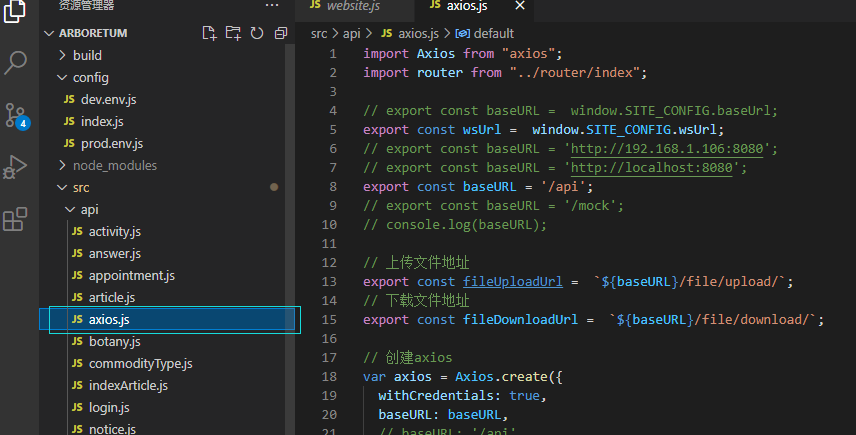Close the axios.js editor tab

click(520, 5)
